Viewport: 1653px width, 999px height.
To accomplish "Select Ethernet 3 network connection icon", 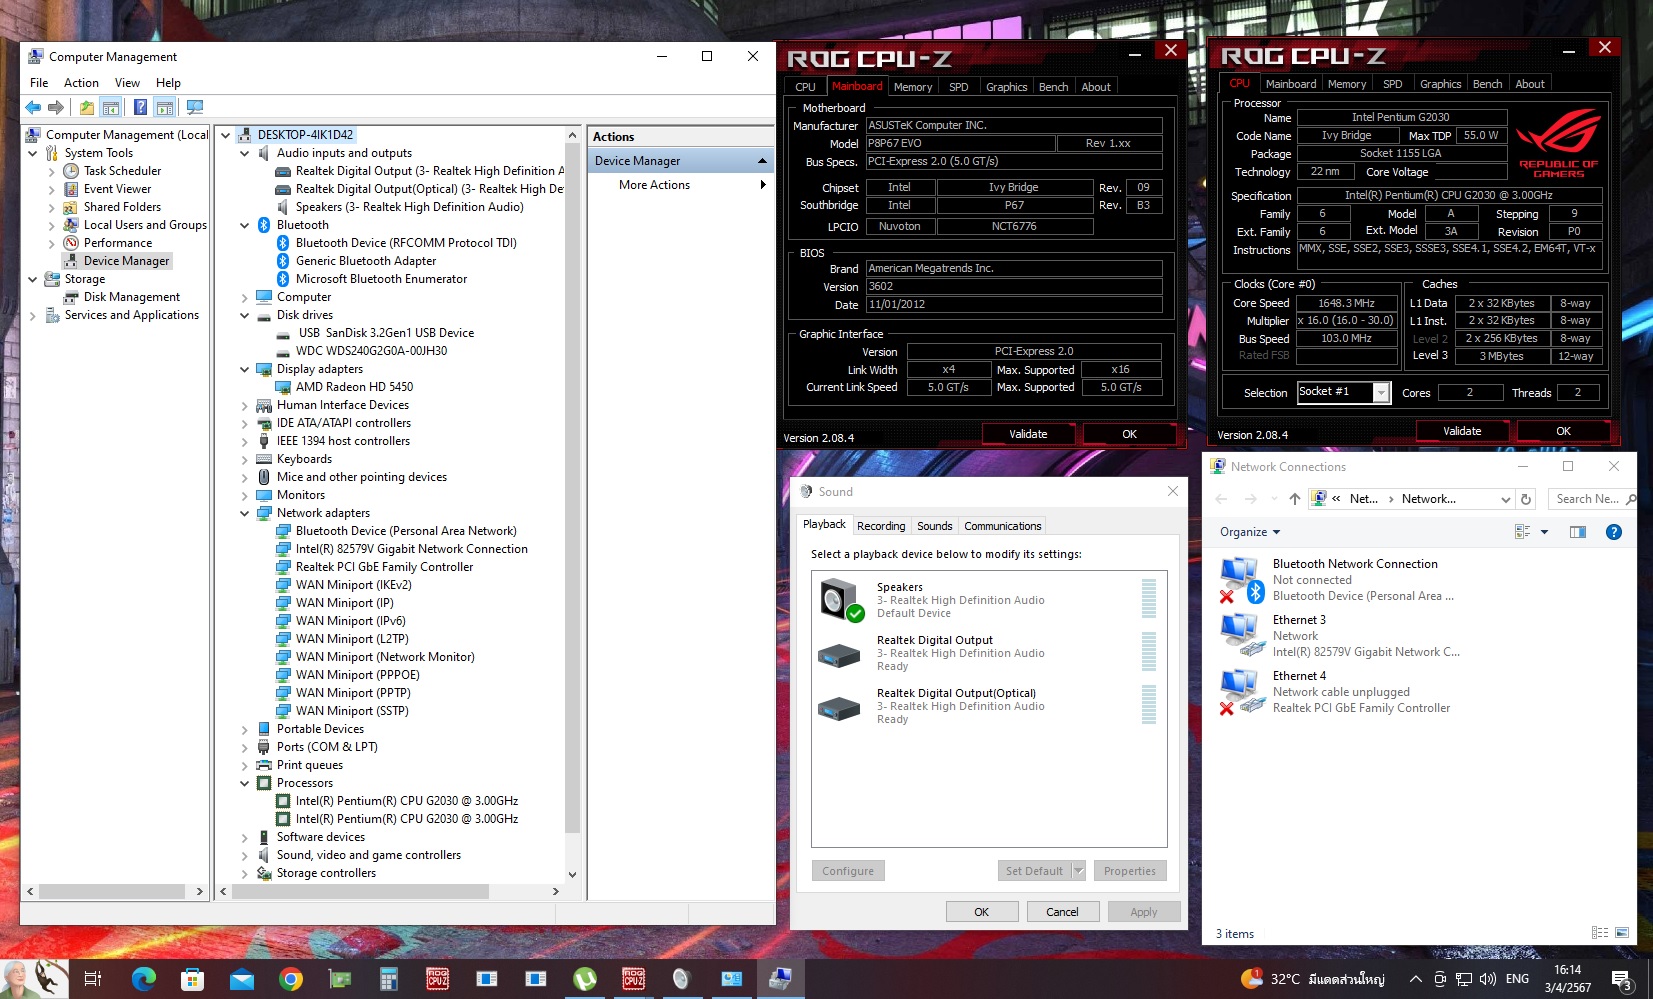I will pos(1242,636).
